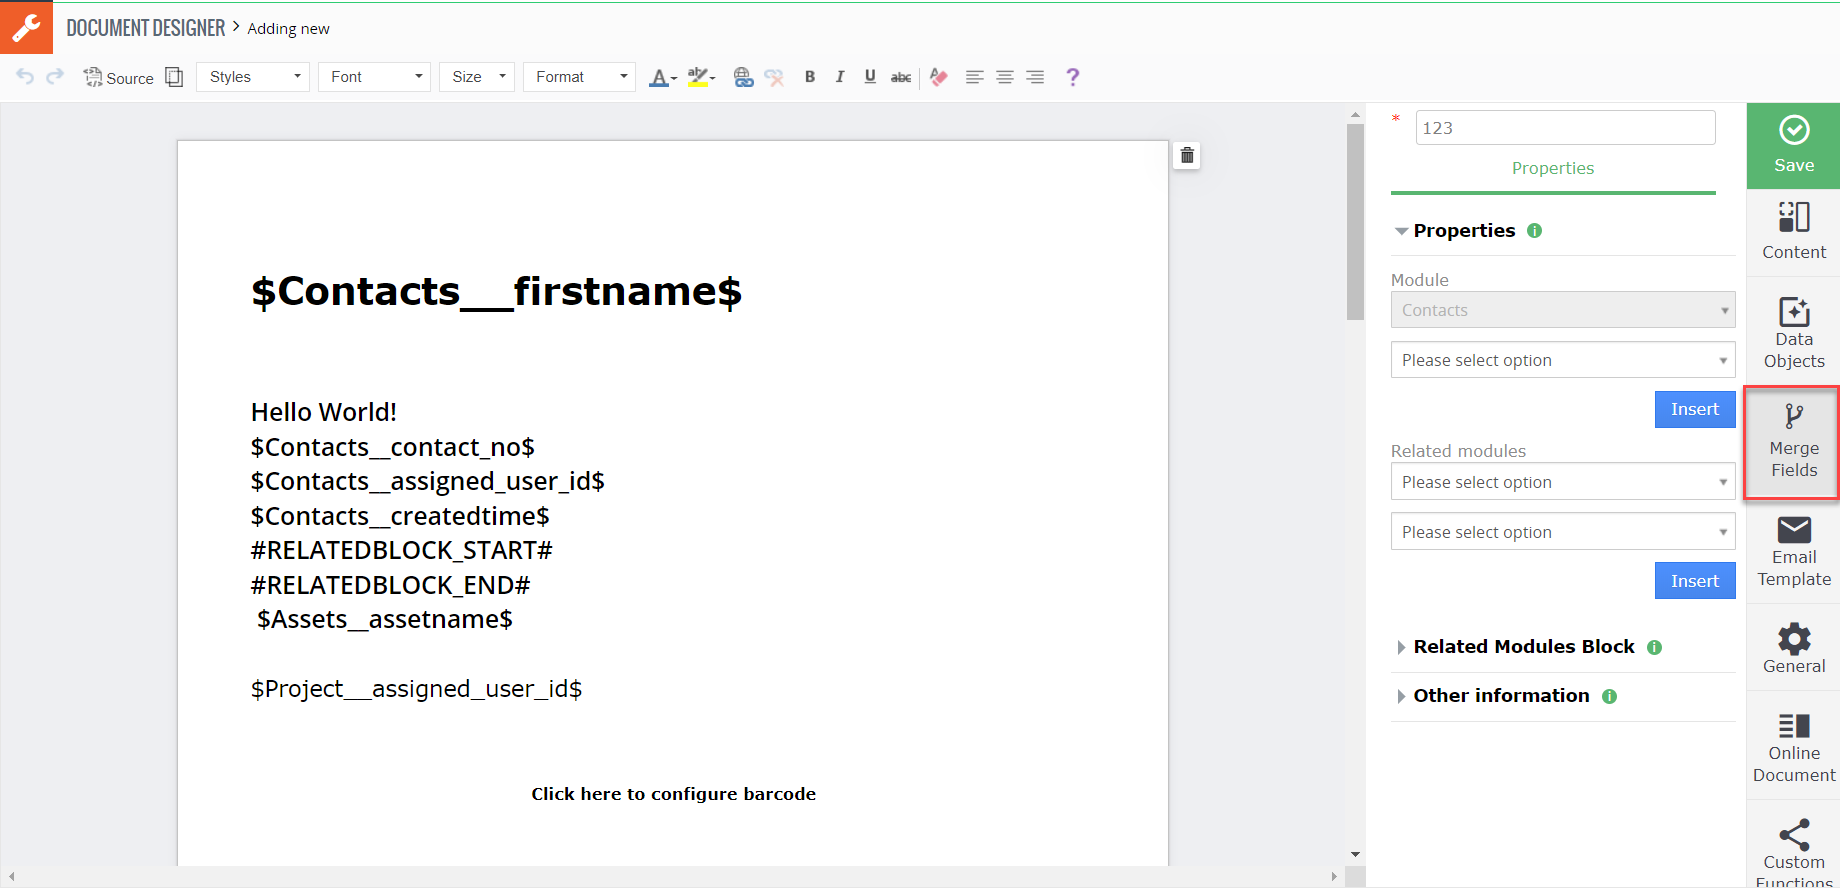Screen dimensions: 1840x888
Task: Click the Hello World! line
Action: (x=324, y=412)
